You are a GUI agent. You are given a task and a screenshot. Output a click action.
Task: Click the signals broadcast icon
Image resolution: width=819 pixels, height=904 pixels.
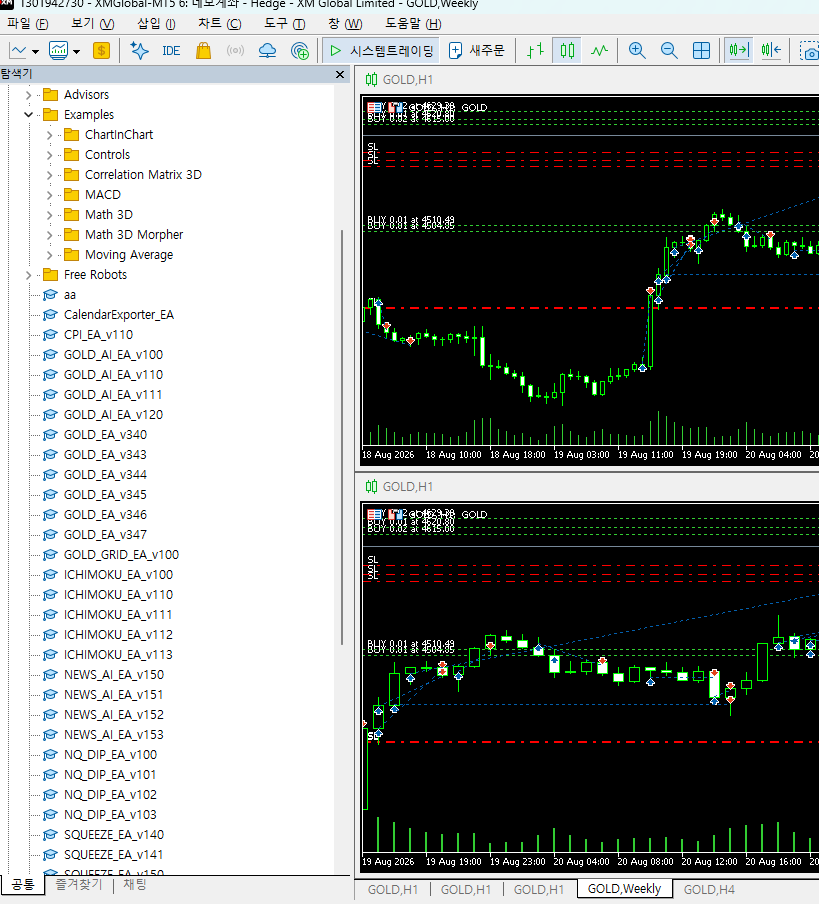[x=235, y=51]
